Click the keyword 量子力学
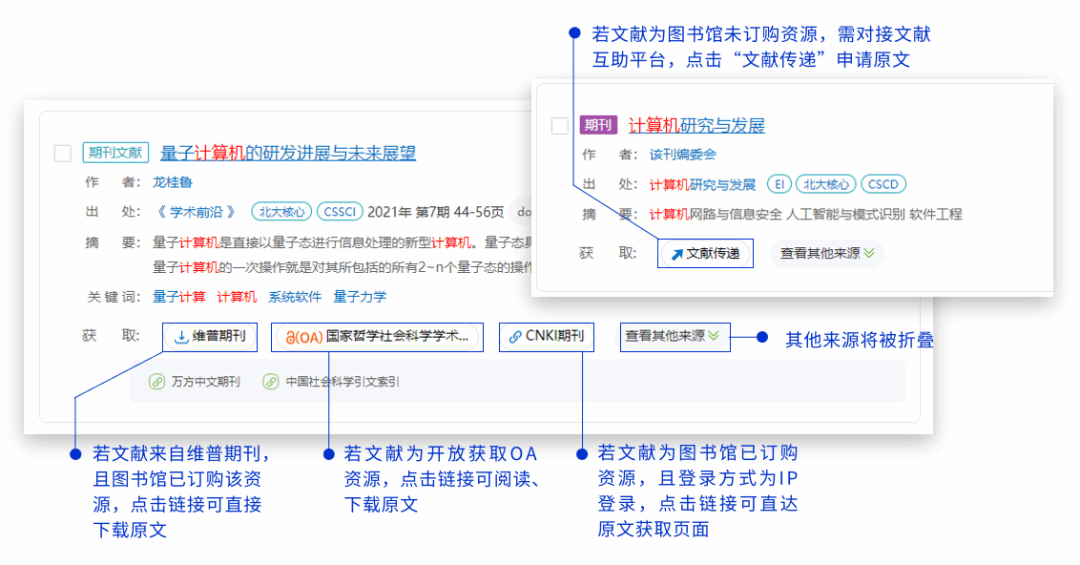Viewport: 1080px width, 565px height. 360,297
